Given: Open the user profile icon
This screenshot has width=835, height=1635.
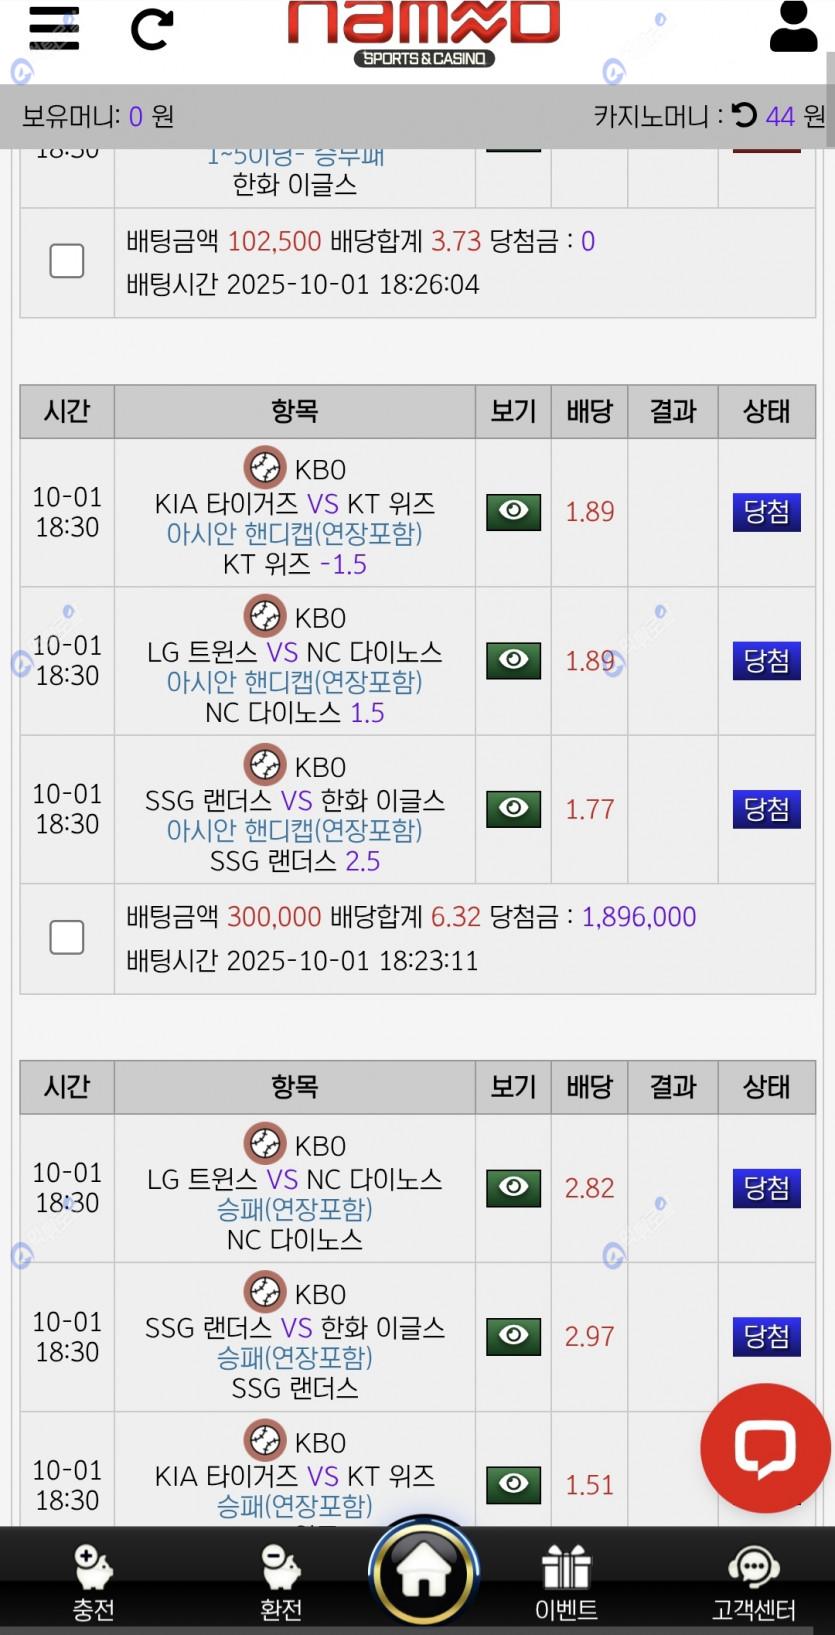Looking at the screenshot, I should pyautogui.click(x=793, y=27).
